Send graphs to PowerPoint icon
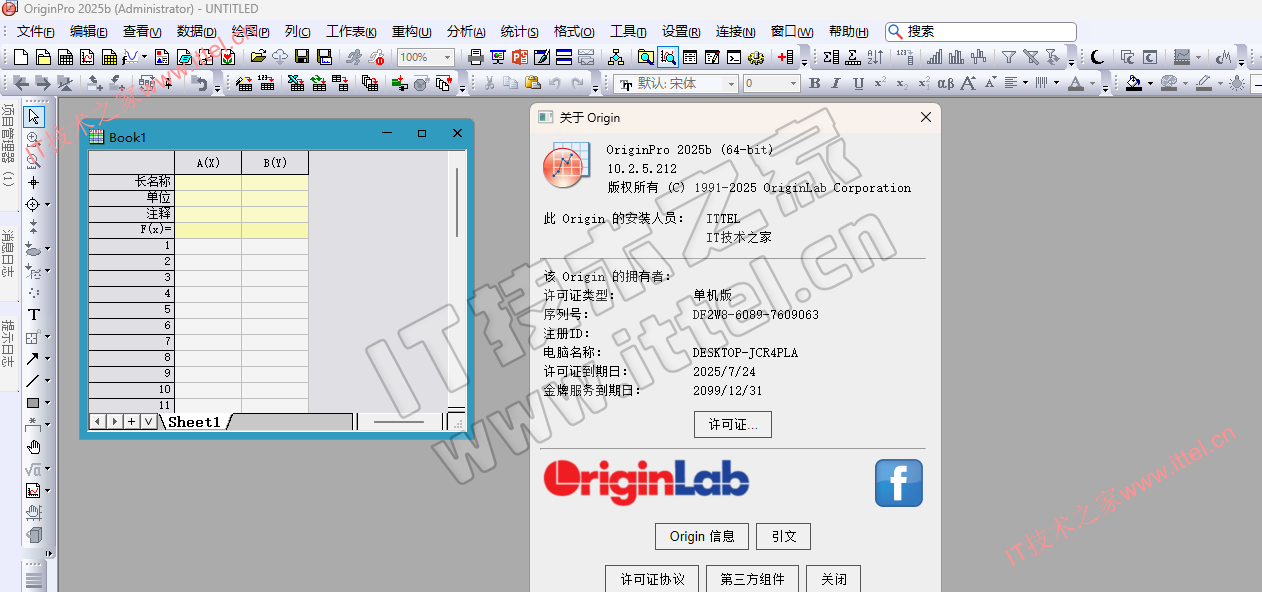Image resolution: width=1262 pixels, height=592 pixels. coord(520,57)
